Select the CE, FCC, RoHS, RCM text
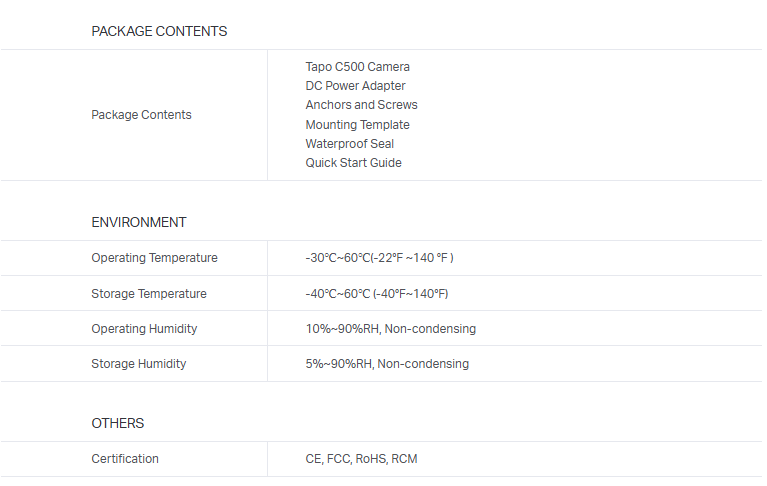Screen dimensions: 767x486 coord(361,459)
